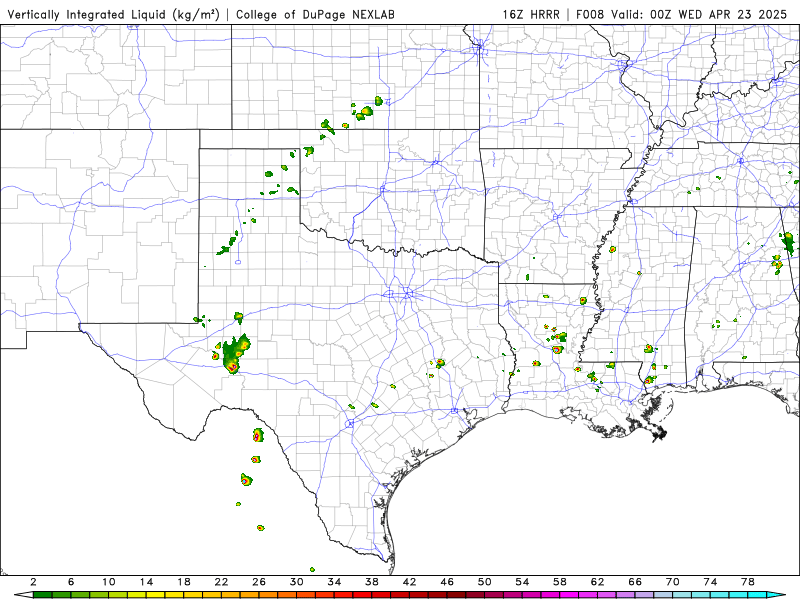Click the 'Vertically Integrated Liquid (kg/m²)' title text
Screen dimensions: 800x600
coord(113,14)
